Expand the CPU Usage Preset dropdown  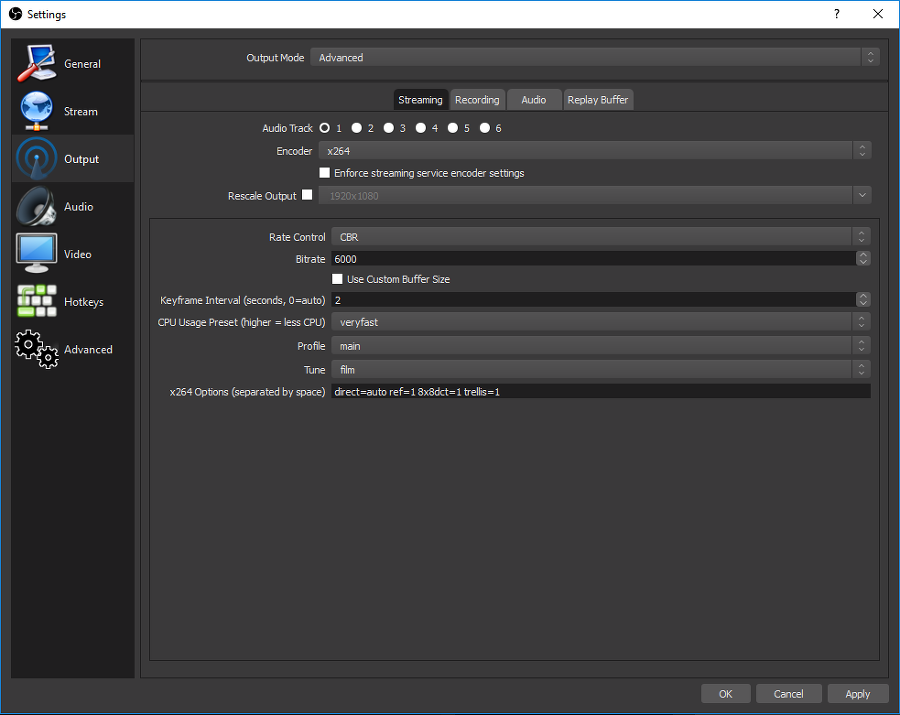(600, 322)
